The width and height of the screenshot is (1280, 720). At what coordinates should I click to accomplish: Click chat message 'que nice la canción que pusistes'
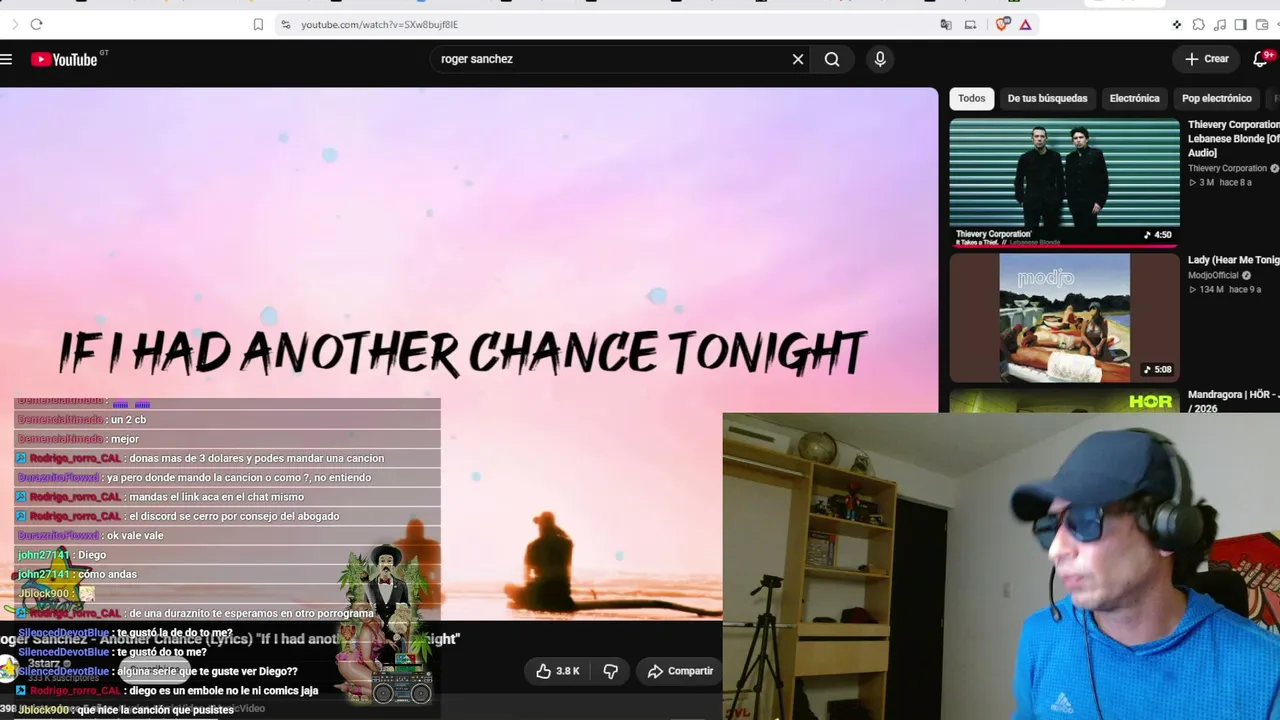point(155,709)
